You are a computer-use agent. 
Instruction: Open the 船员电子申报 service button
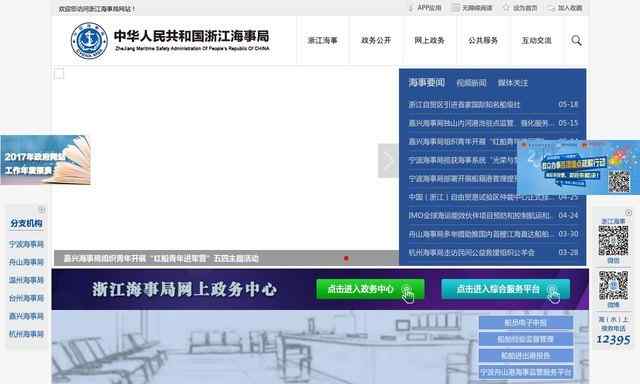click(526, 323)
